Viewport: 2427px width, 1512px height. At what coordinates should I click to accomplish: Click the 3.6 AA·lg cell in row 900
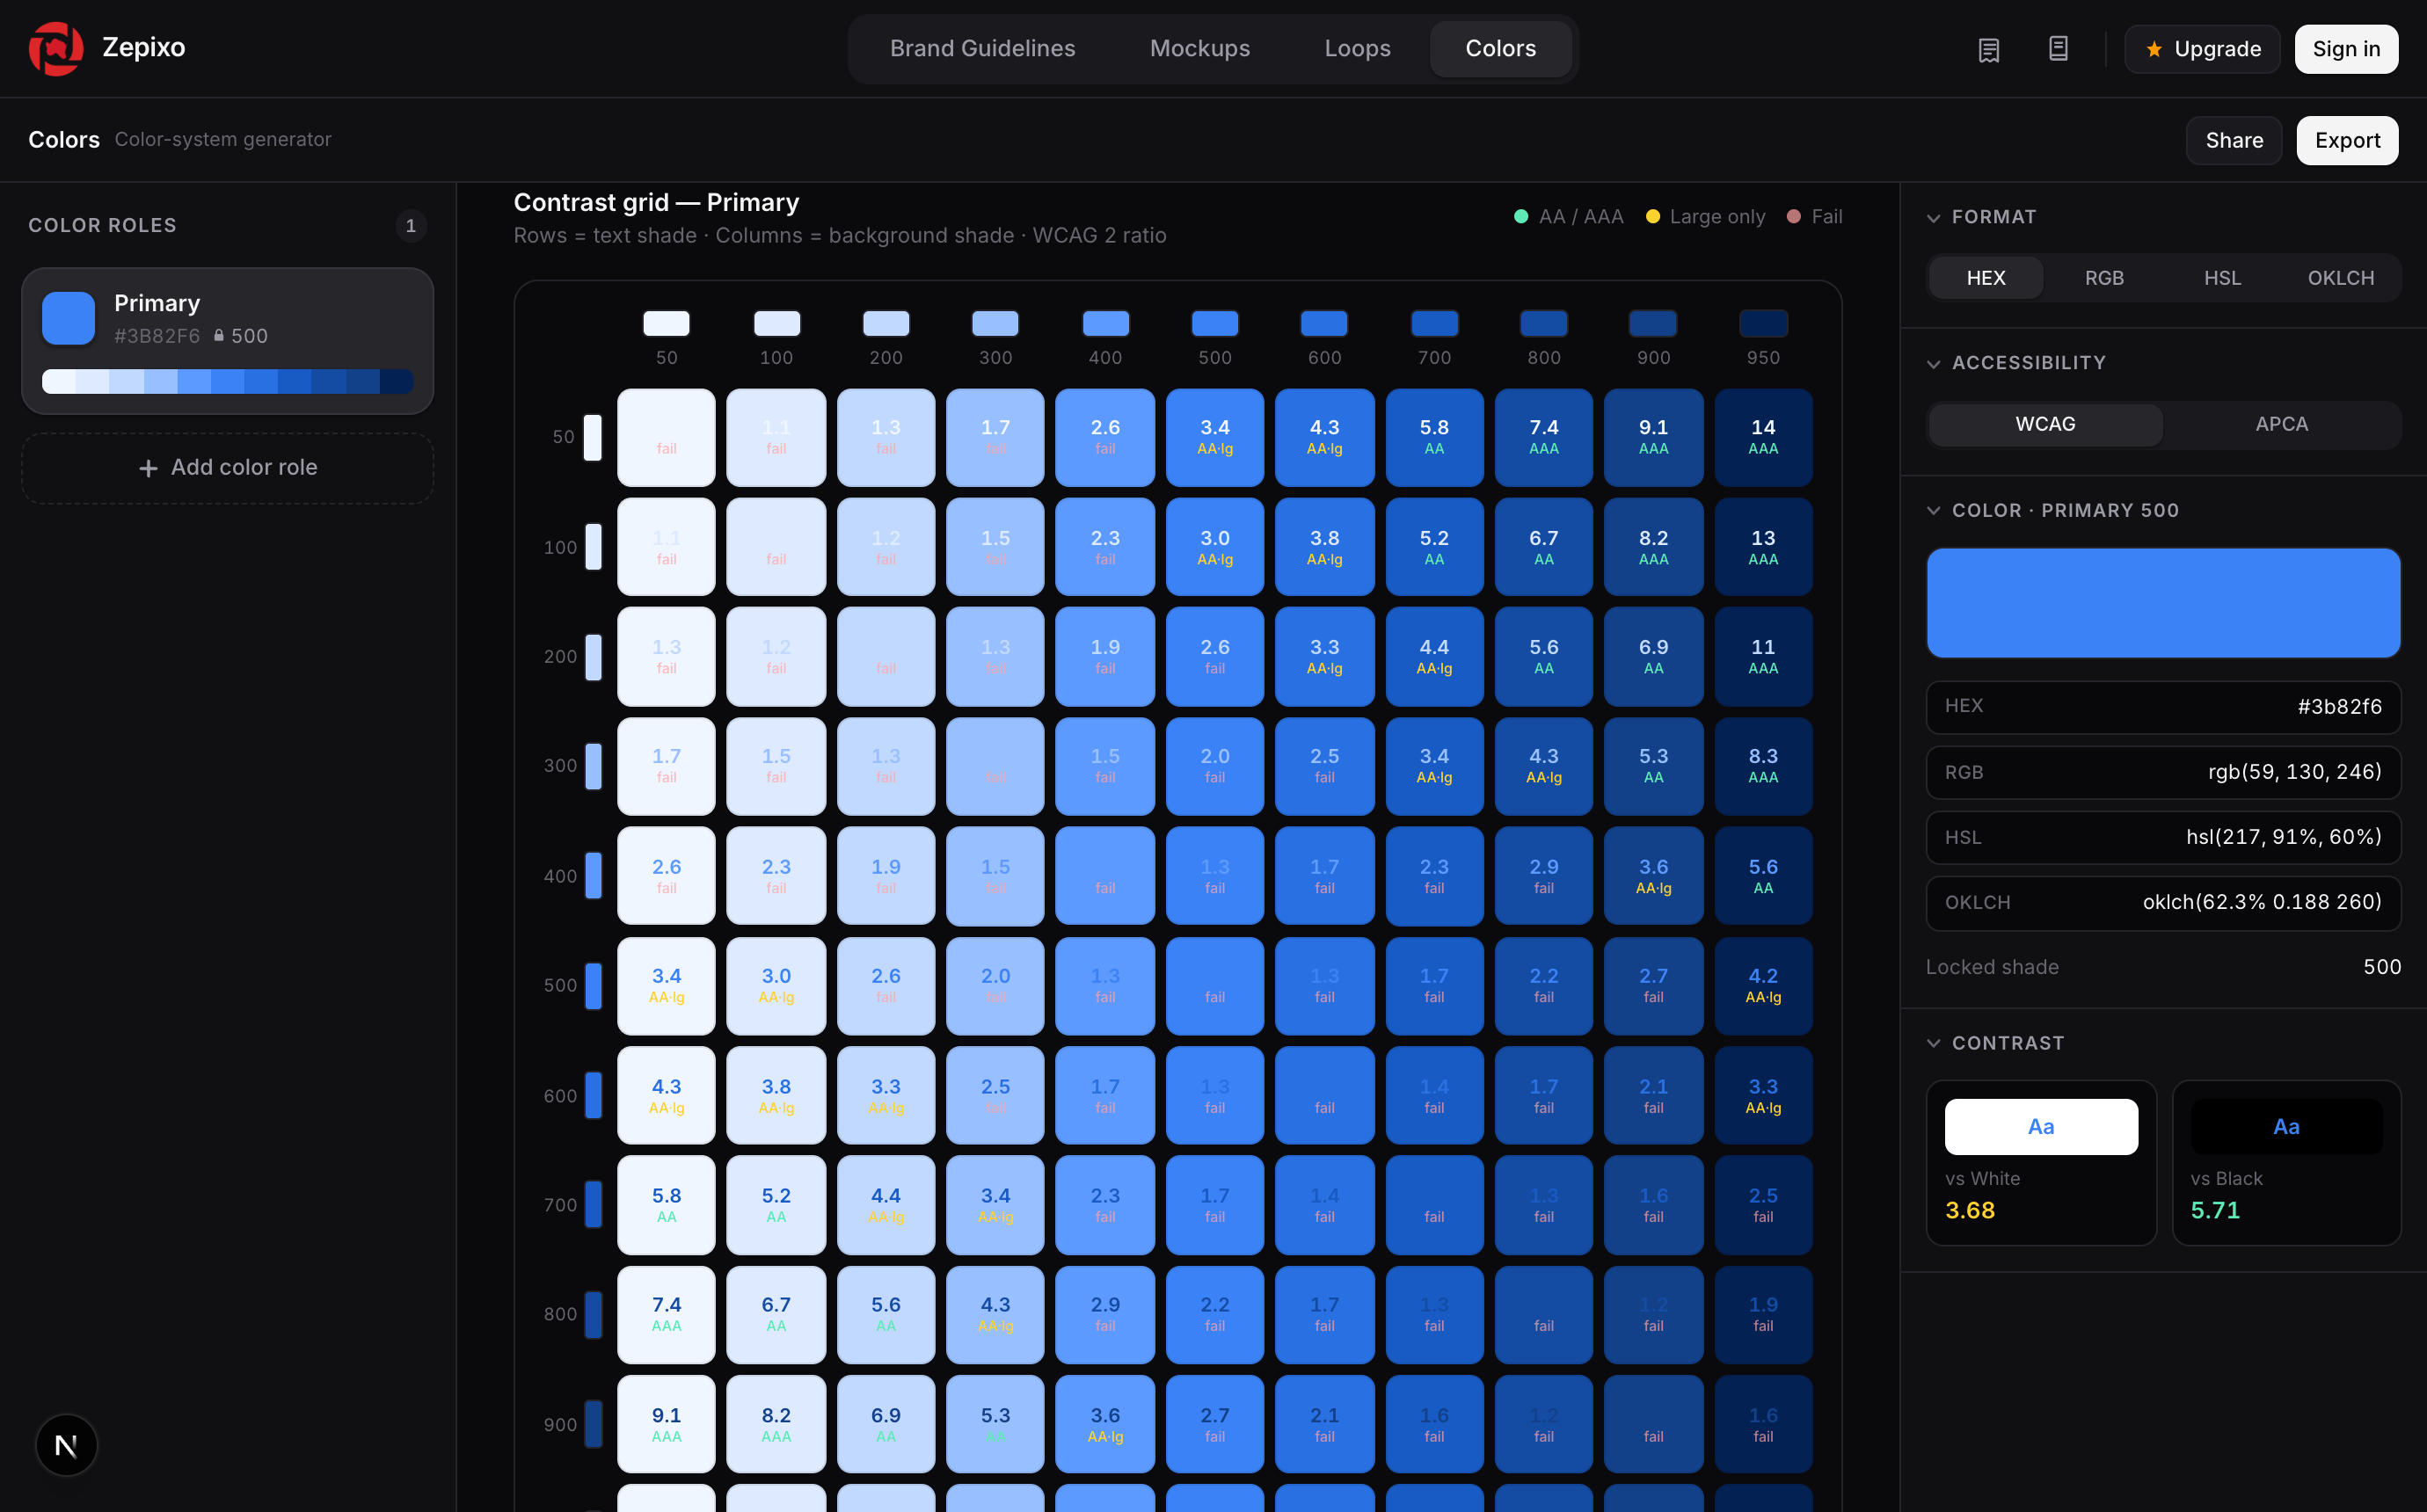click(x=1105, y=1424)
